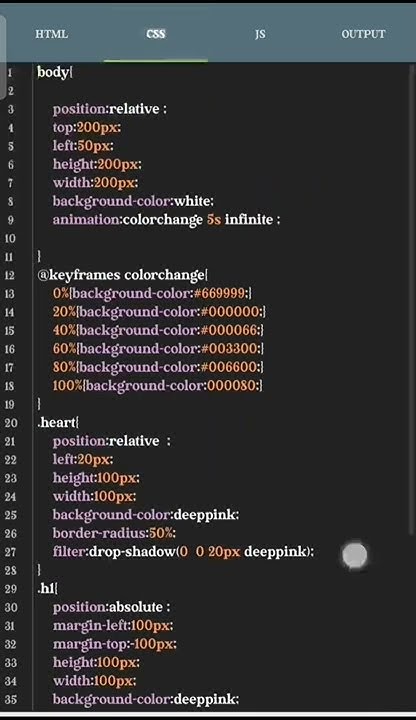
Task: Place cursor after the body selector
Action: (x=73, y=72)
